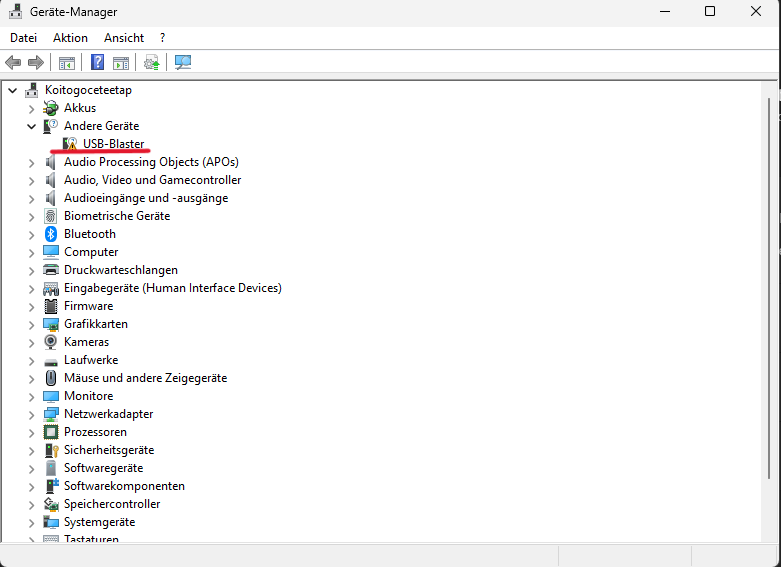Click the scan for hardware changes icon
This screenshot has height=567, width=781.
(183, 62)
